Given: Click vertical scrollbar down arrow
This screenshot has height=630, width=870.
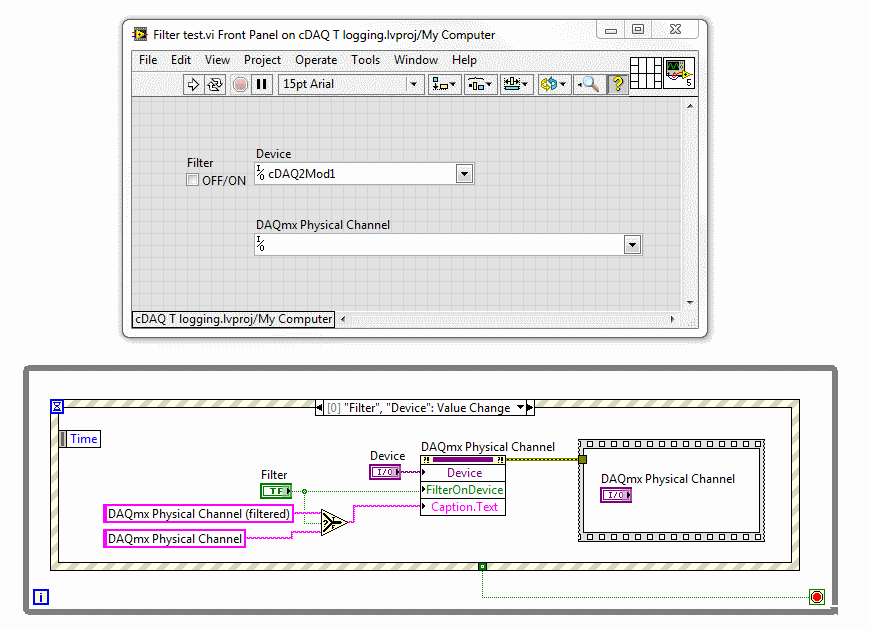Looking at the screenshot, I should (690, 303).
